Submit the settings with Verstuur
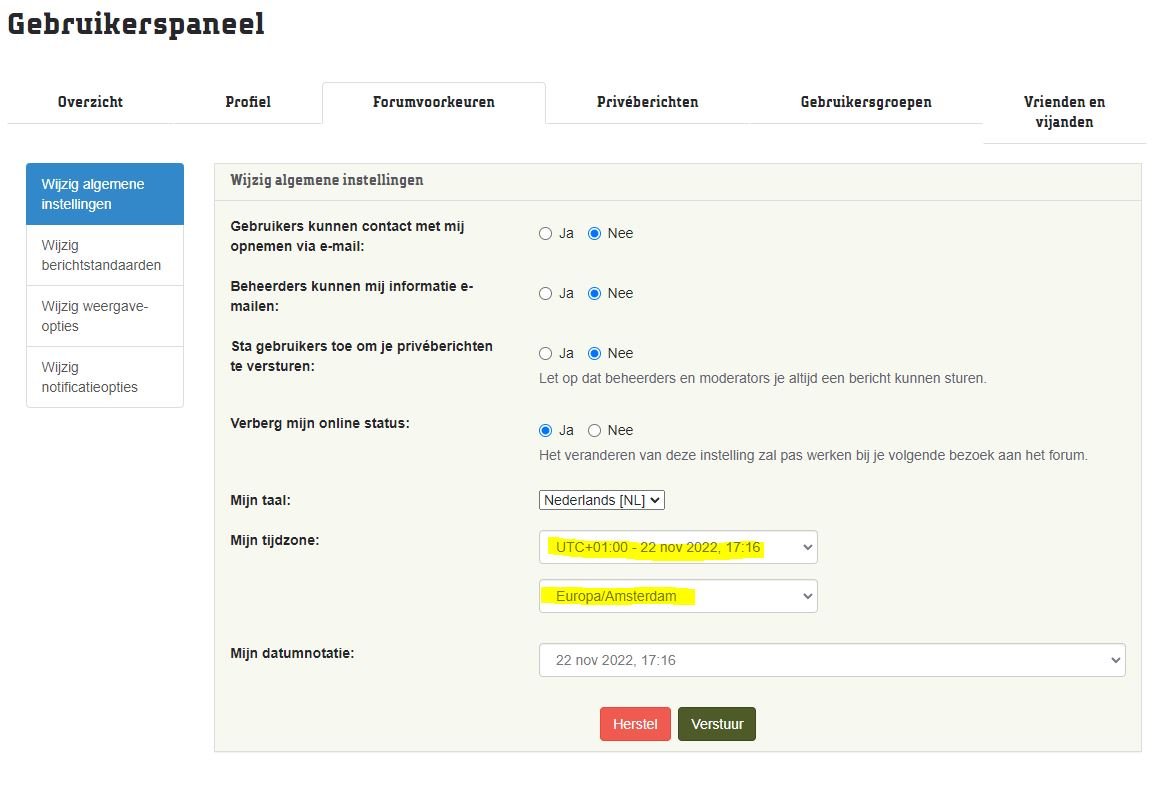1162x785 pixels. pos(716,724)
